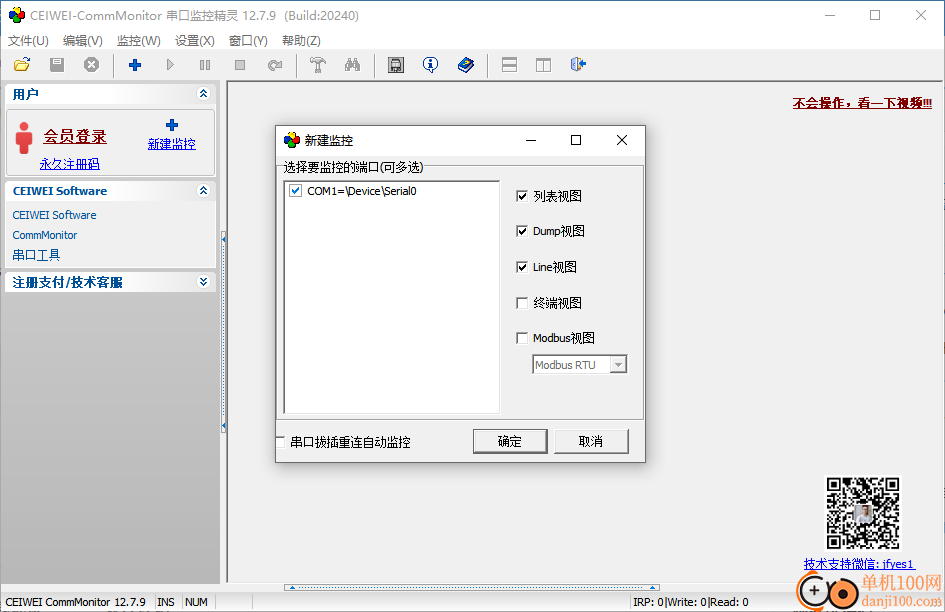The image size is (945, 612).
Task: Click the 不会操作，看一下视频 link
Action: click(x=862, y=103)
